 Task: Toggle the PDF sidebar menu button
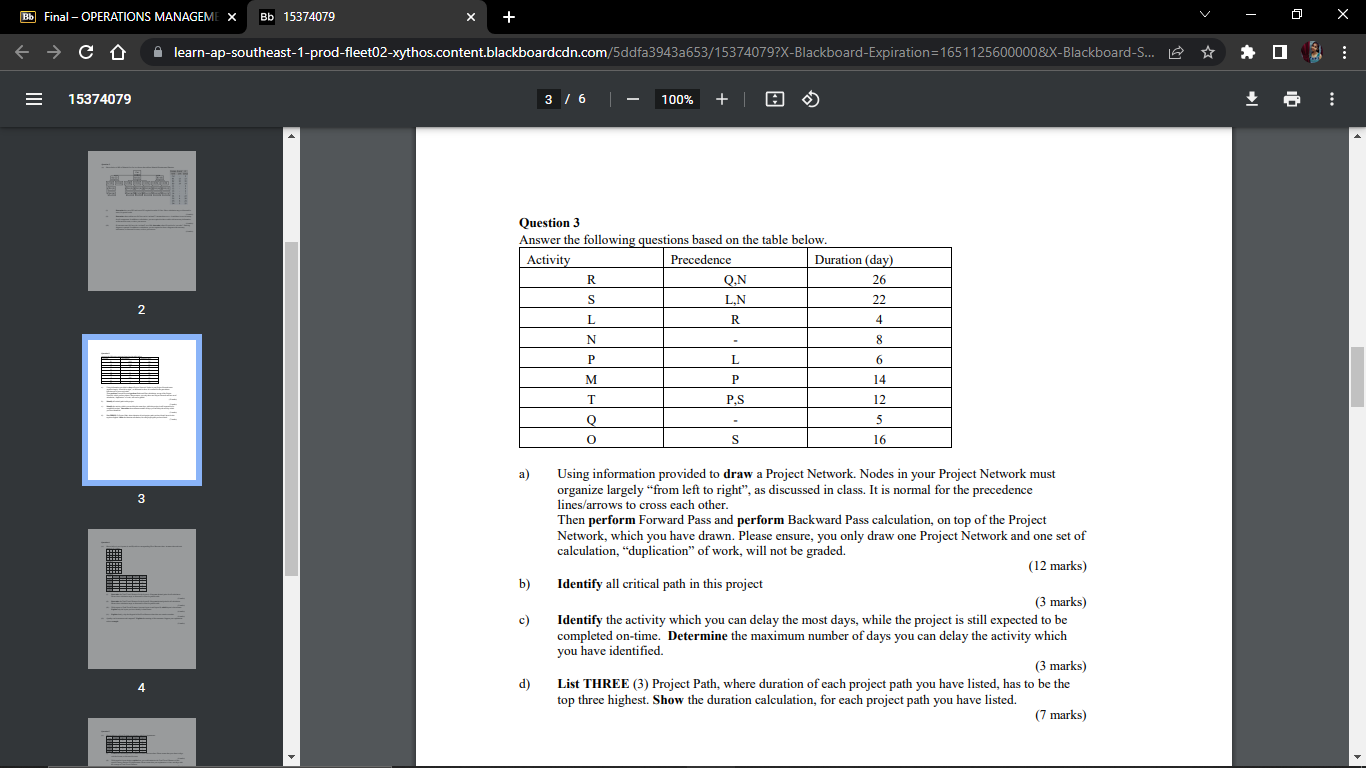pos(34,99)
